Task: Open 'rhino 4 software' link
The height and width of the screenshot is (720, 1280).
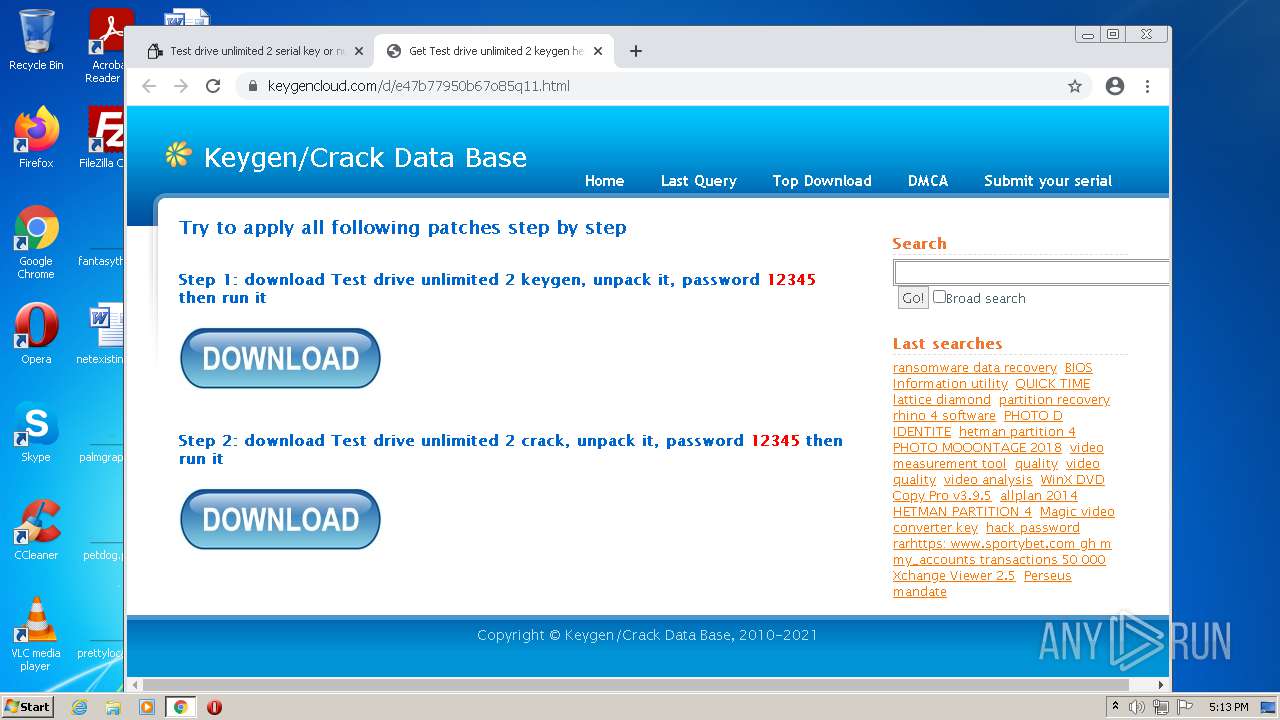Action: pos(944,416)
